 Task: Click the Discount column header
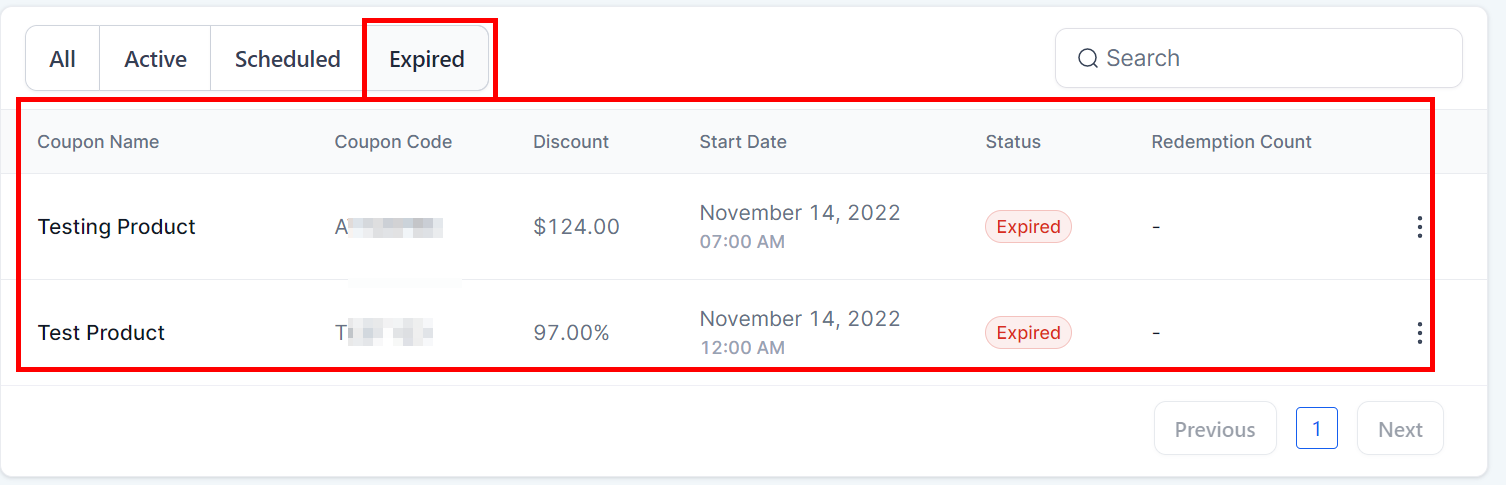tap(571, 142)
